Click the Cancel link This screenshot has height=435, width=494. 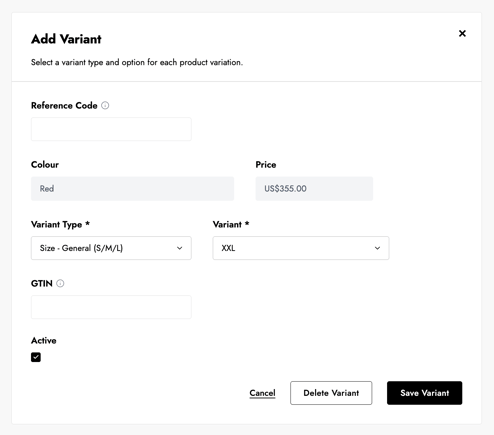262,393
